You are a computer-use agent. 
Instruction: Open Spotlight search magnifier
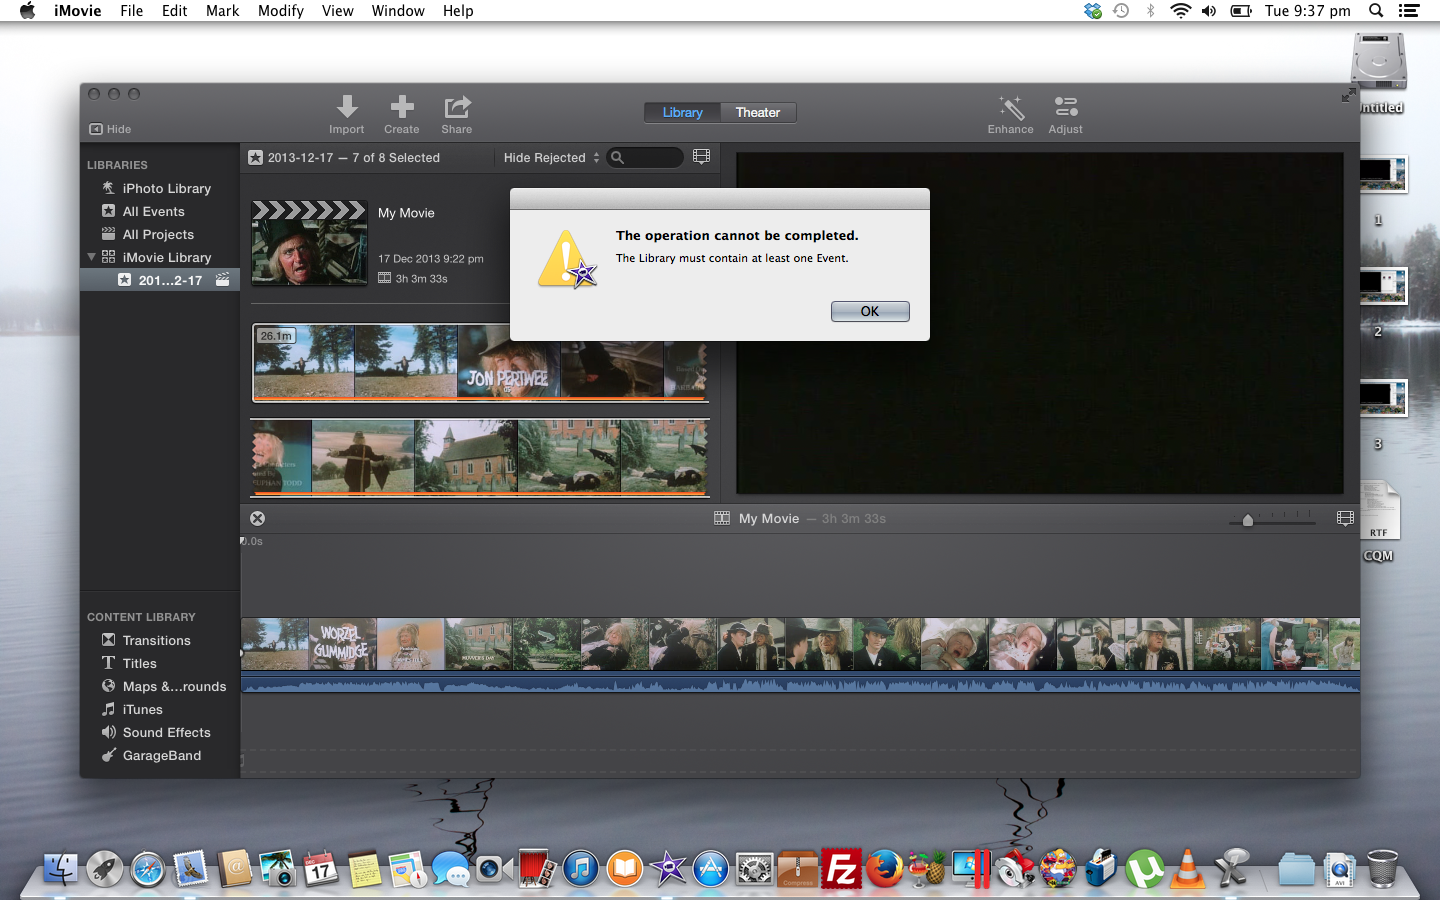[x=1376, y=11]
